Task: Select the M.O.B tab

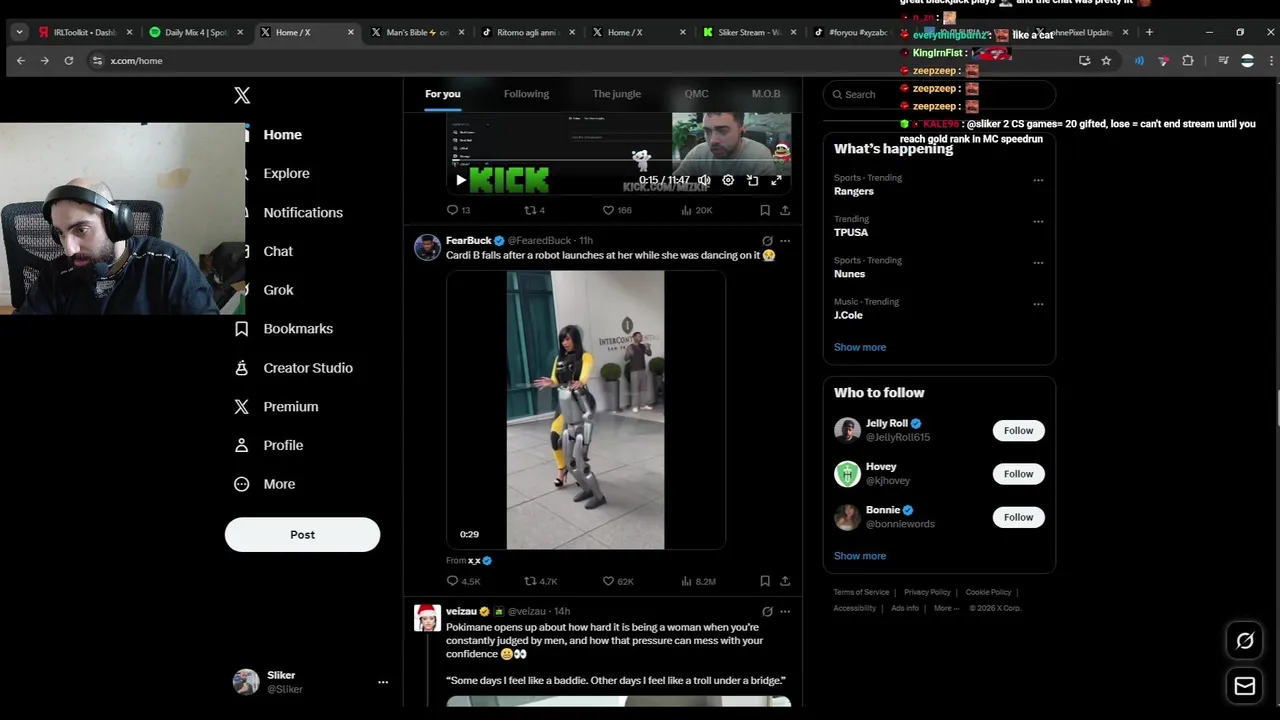Action: [x=766, y=94]
